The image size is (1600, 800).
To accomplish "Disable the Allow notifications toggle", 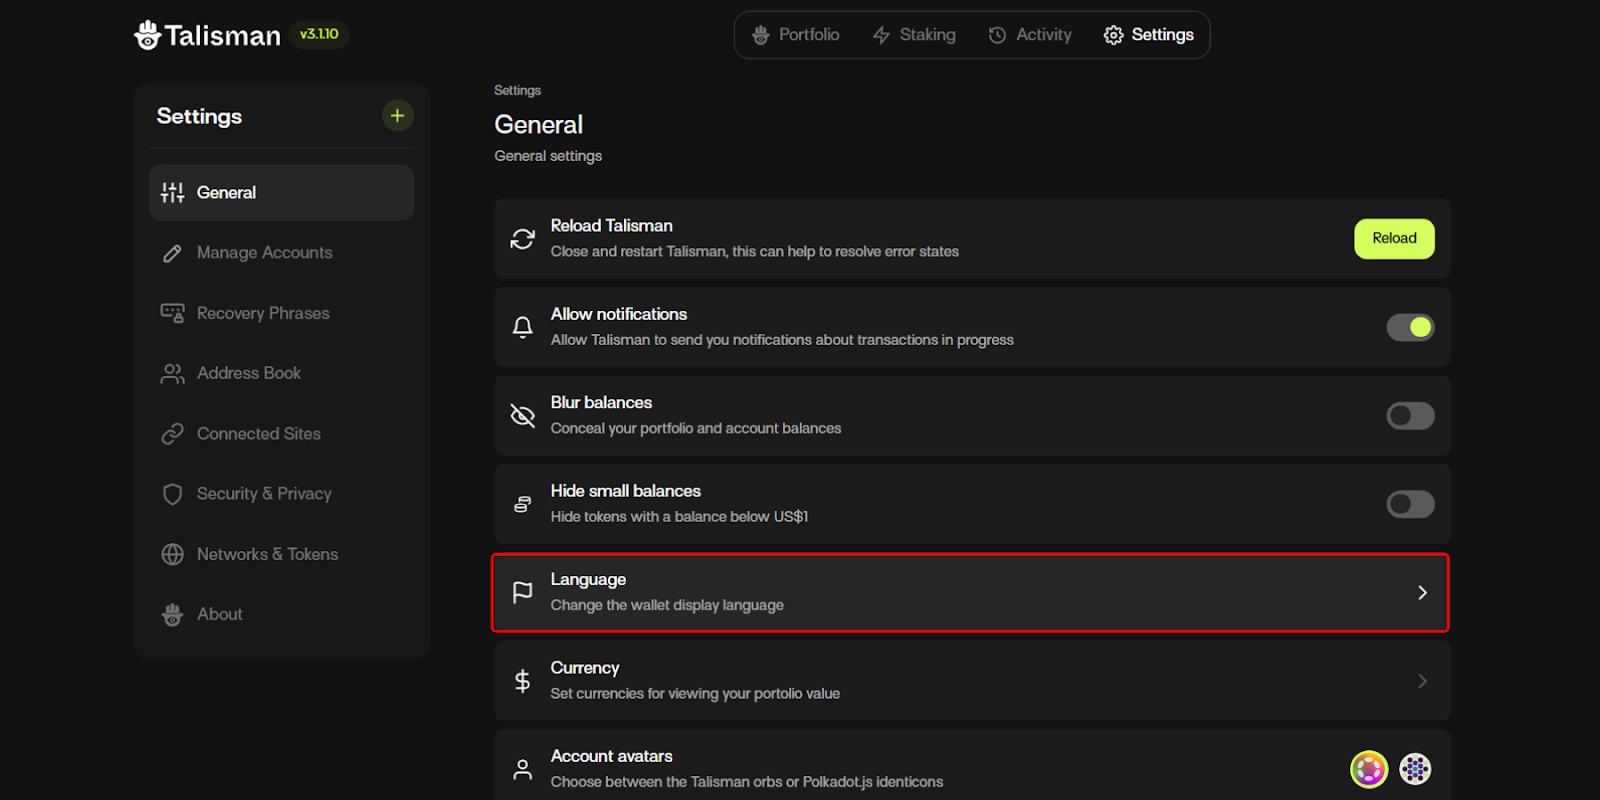I will pos(1410,327).
